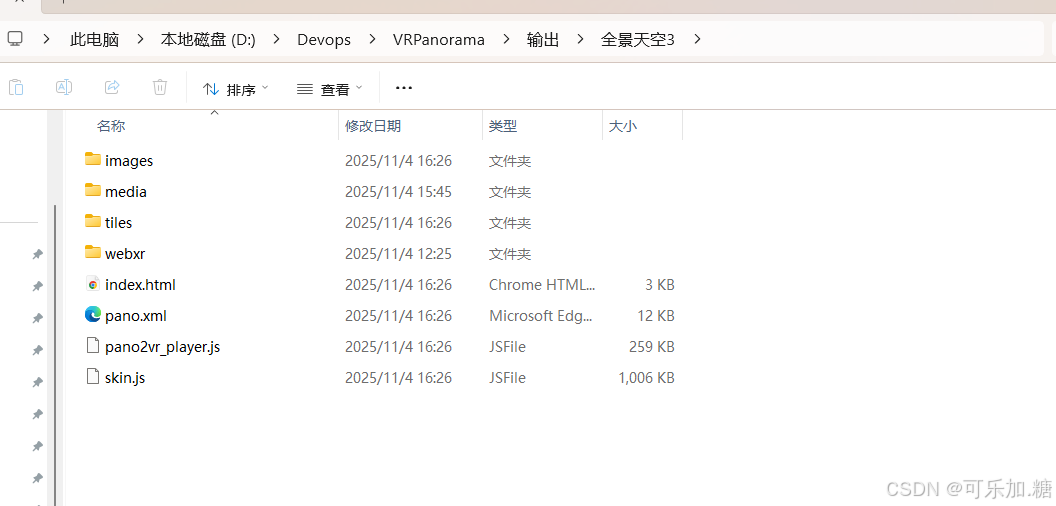Click the Paste clipboard icon in toolbar
The width and height of the screenshot is (1056, 506).
tap(16, 87)
